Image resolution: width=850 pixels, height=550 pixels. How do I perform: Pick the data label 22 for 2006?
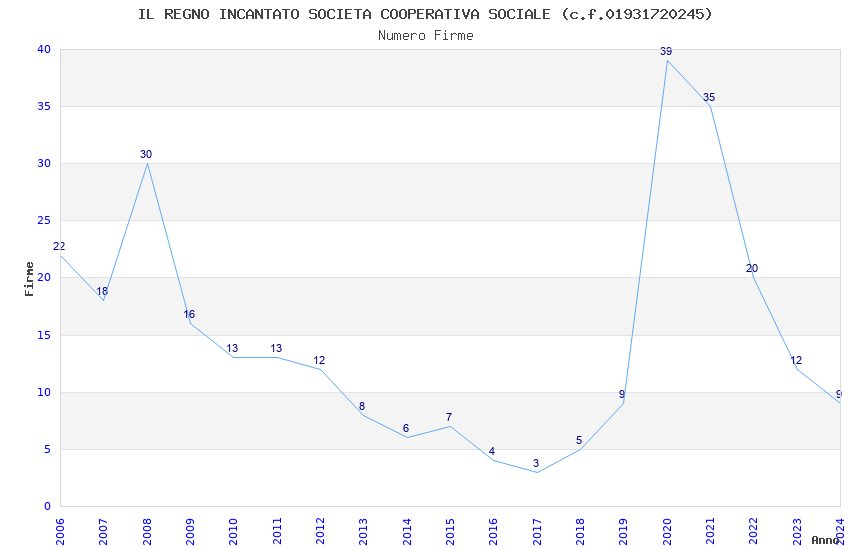[59, 247]
